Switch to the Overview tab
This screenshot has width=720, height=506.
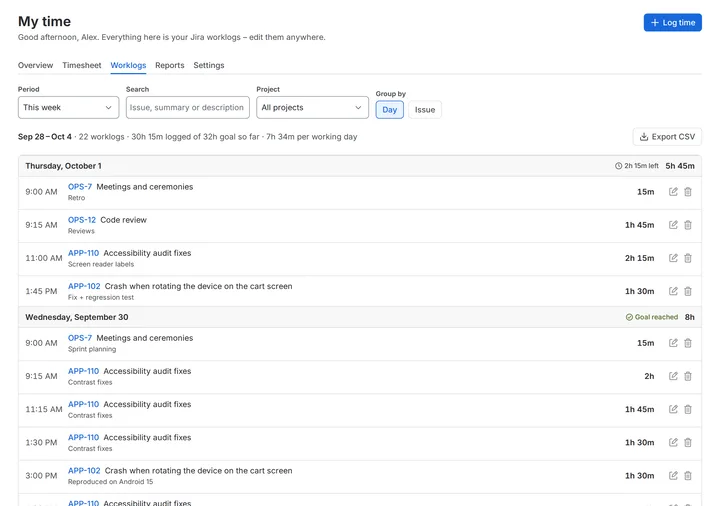[x=35, y=65]
